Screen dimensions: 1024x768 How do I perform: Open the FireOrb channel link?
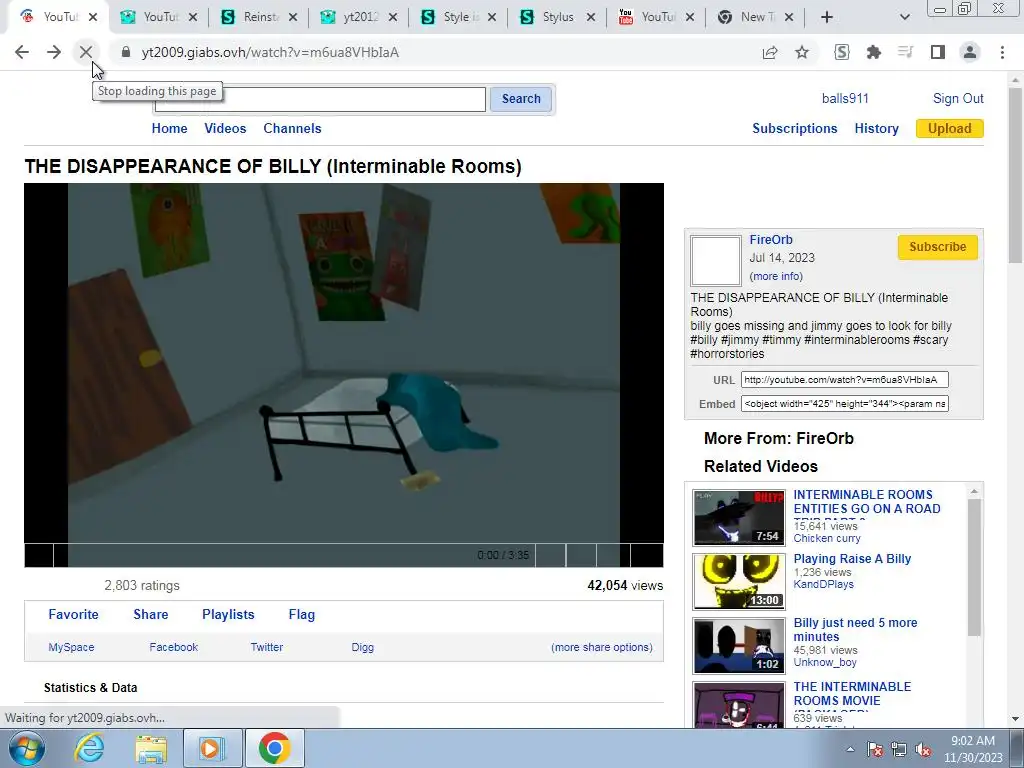click(x=771, y=240)
